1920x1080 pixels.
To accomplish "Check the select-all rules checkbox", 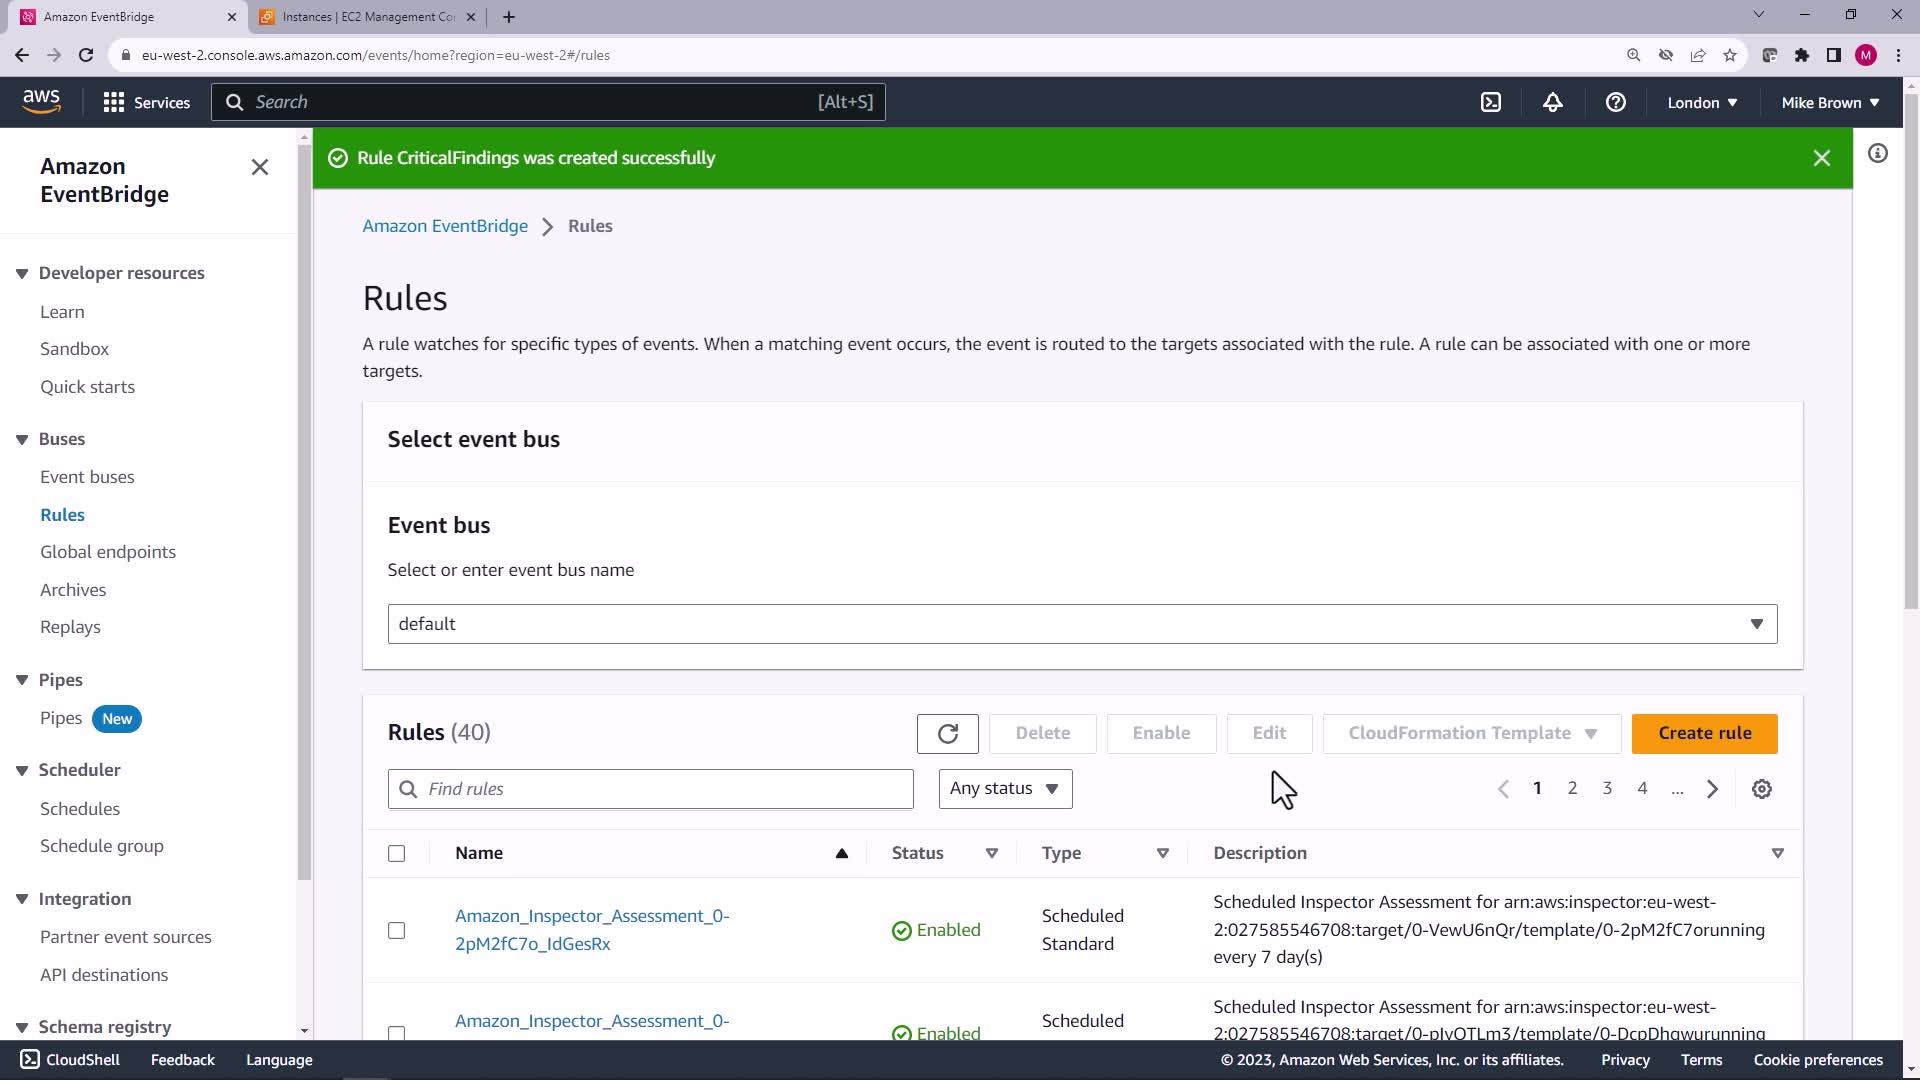I will pos(397,853).
